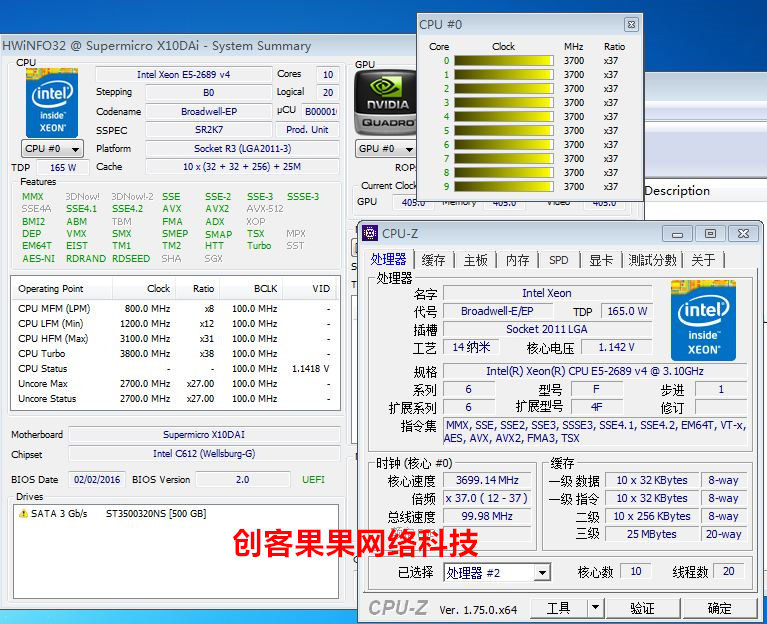Viewport: 767px width, 624px height.
Task: Click the 工具 button in CPU-Z
Action: click(x=559, y=608)
